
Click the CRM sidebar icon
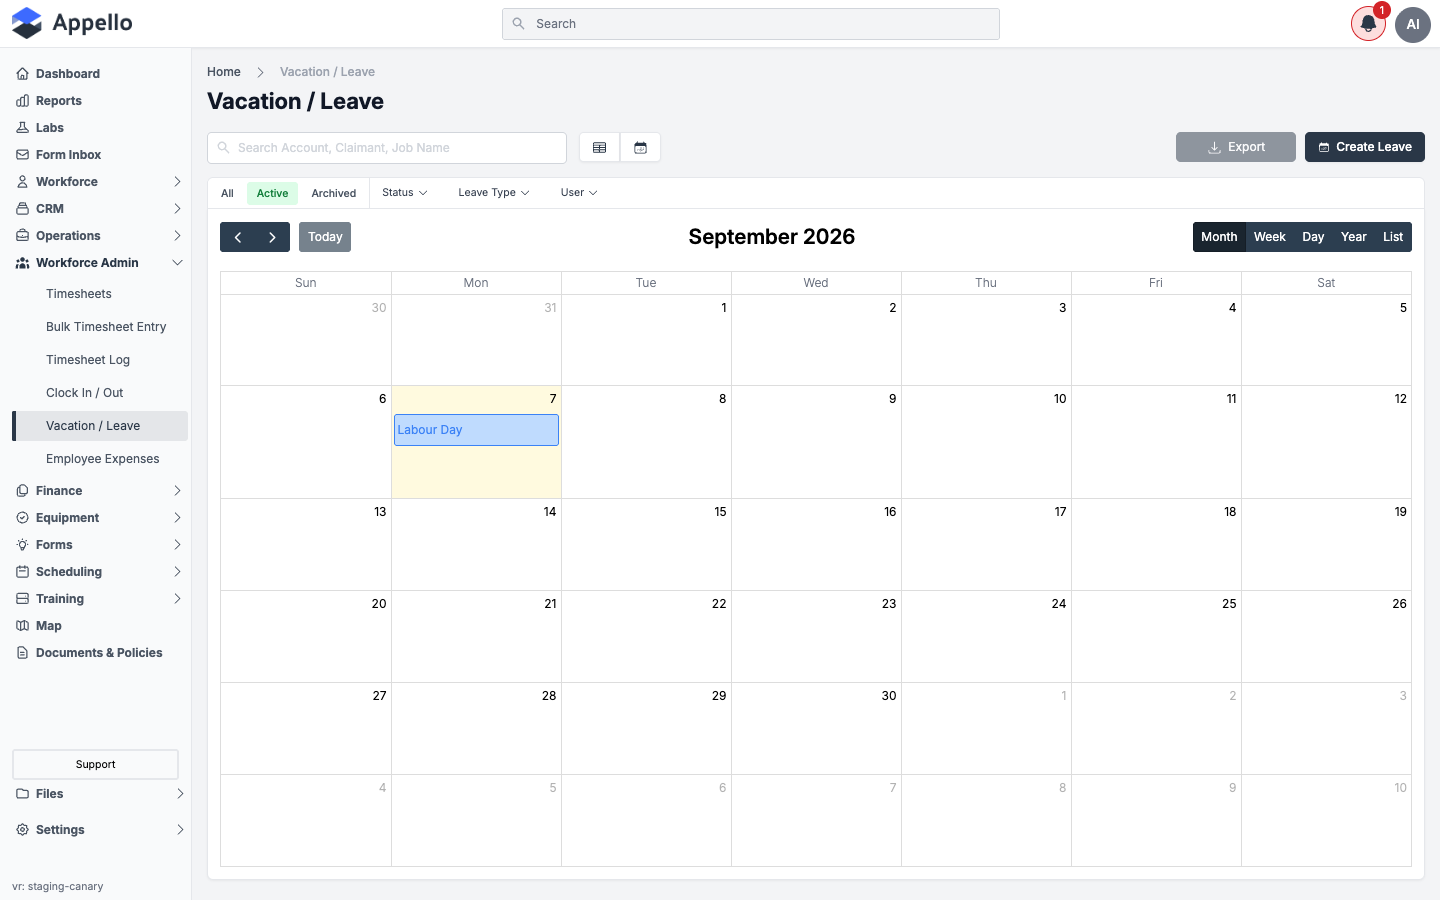(22, 209)
